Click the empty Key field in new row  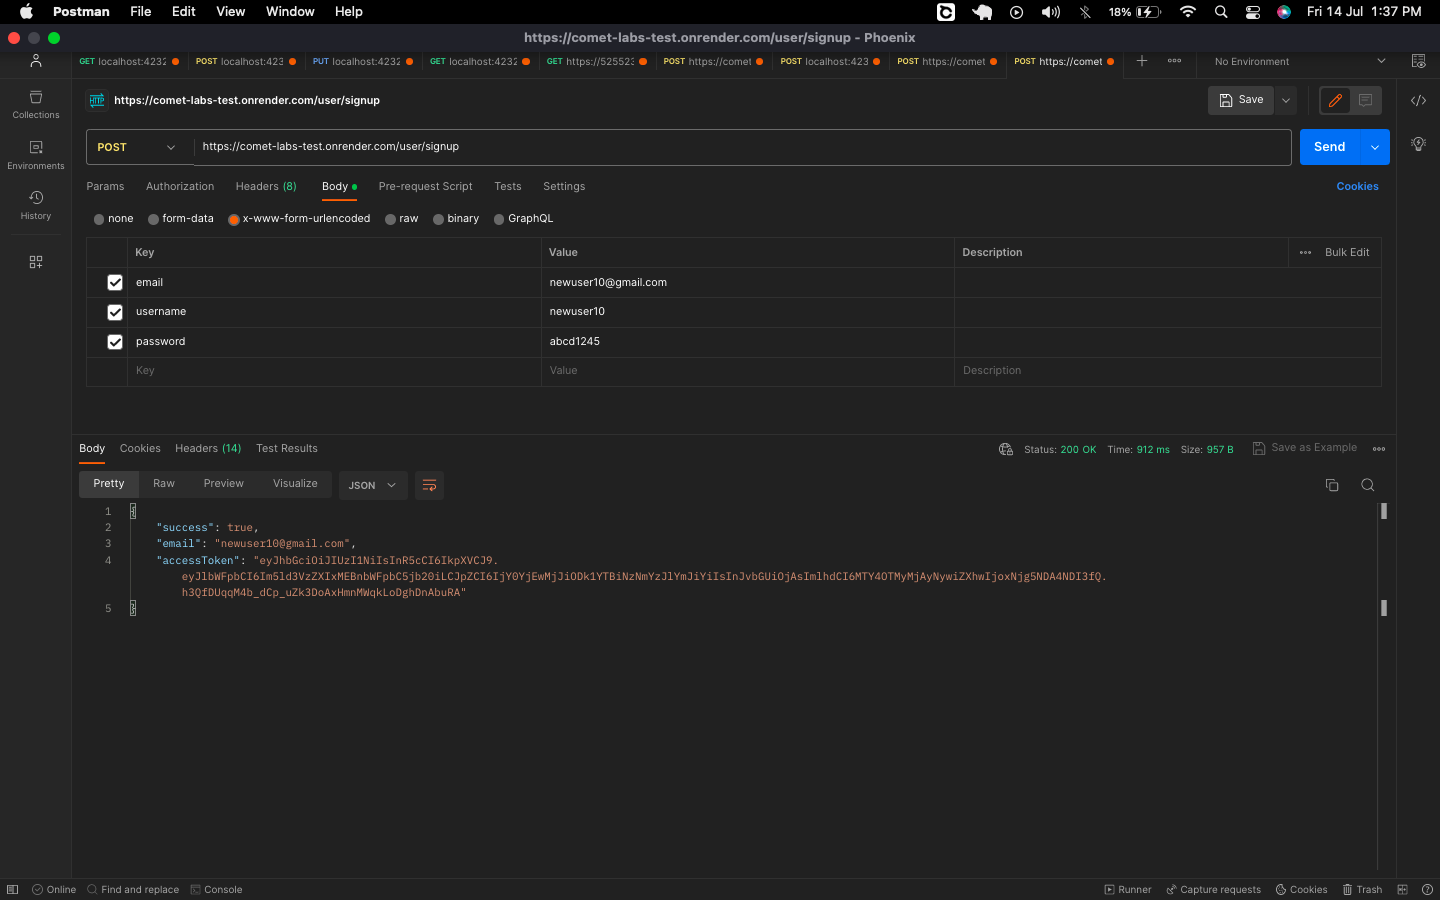click(x=336, y=371)
